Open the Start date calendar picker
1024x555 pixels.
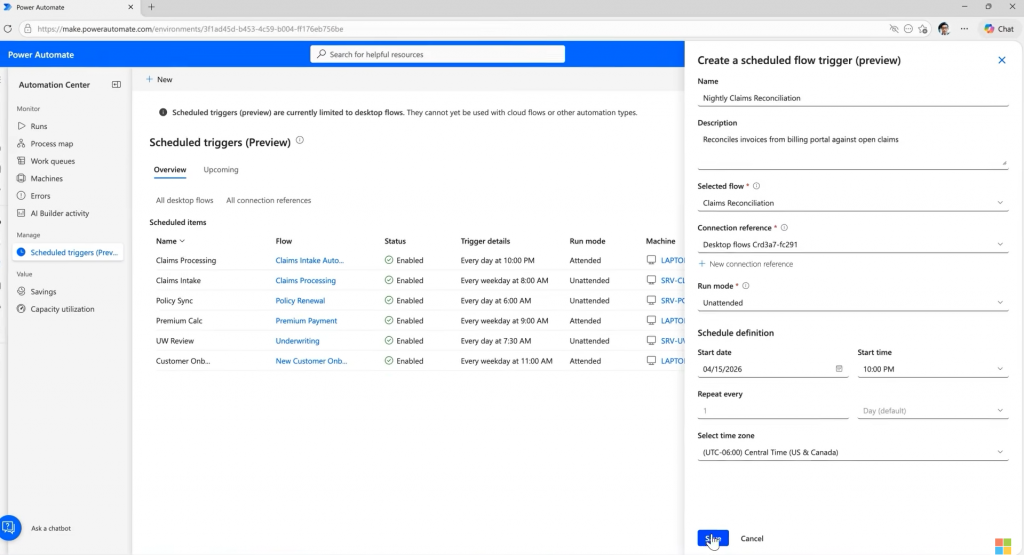point(839,369)
